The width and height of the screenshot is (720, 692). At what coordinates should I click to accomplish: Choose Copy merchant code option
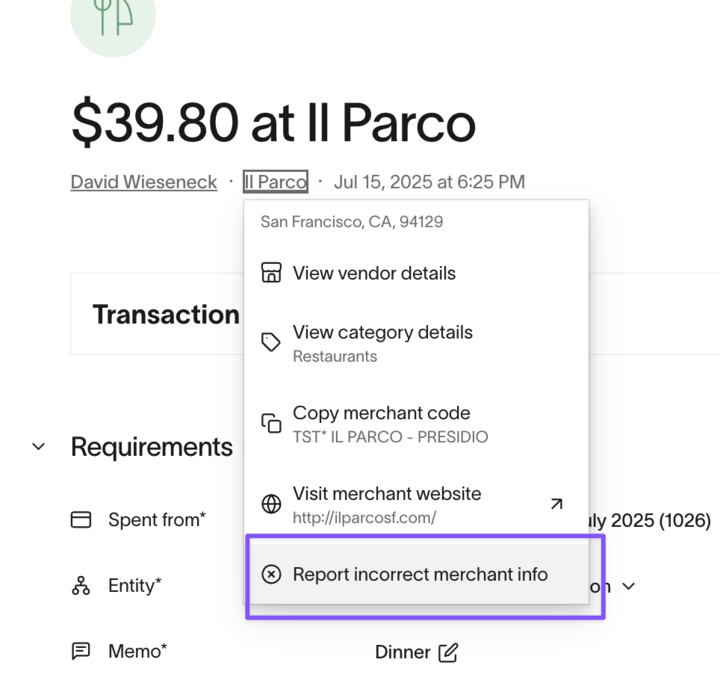416,424
